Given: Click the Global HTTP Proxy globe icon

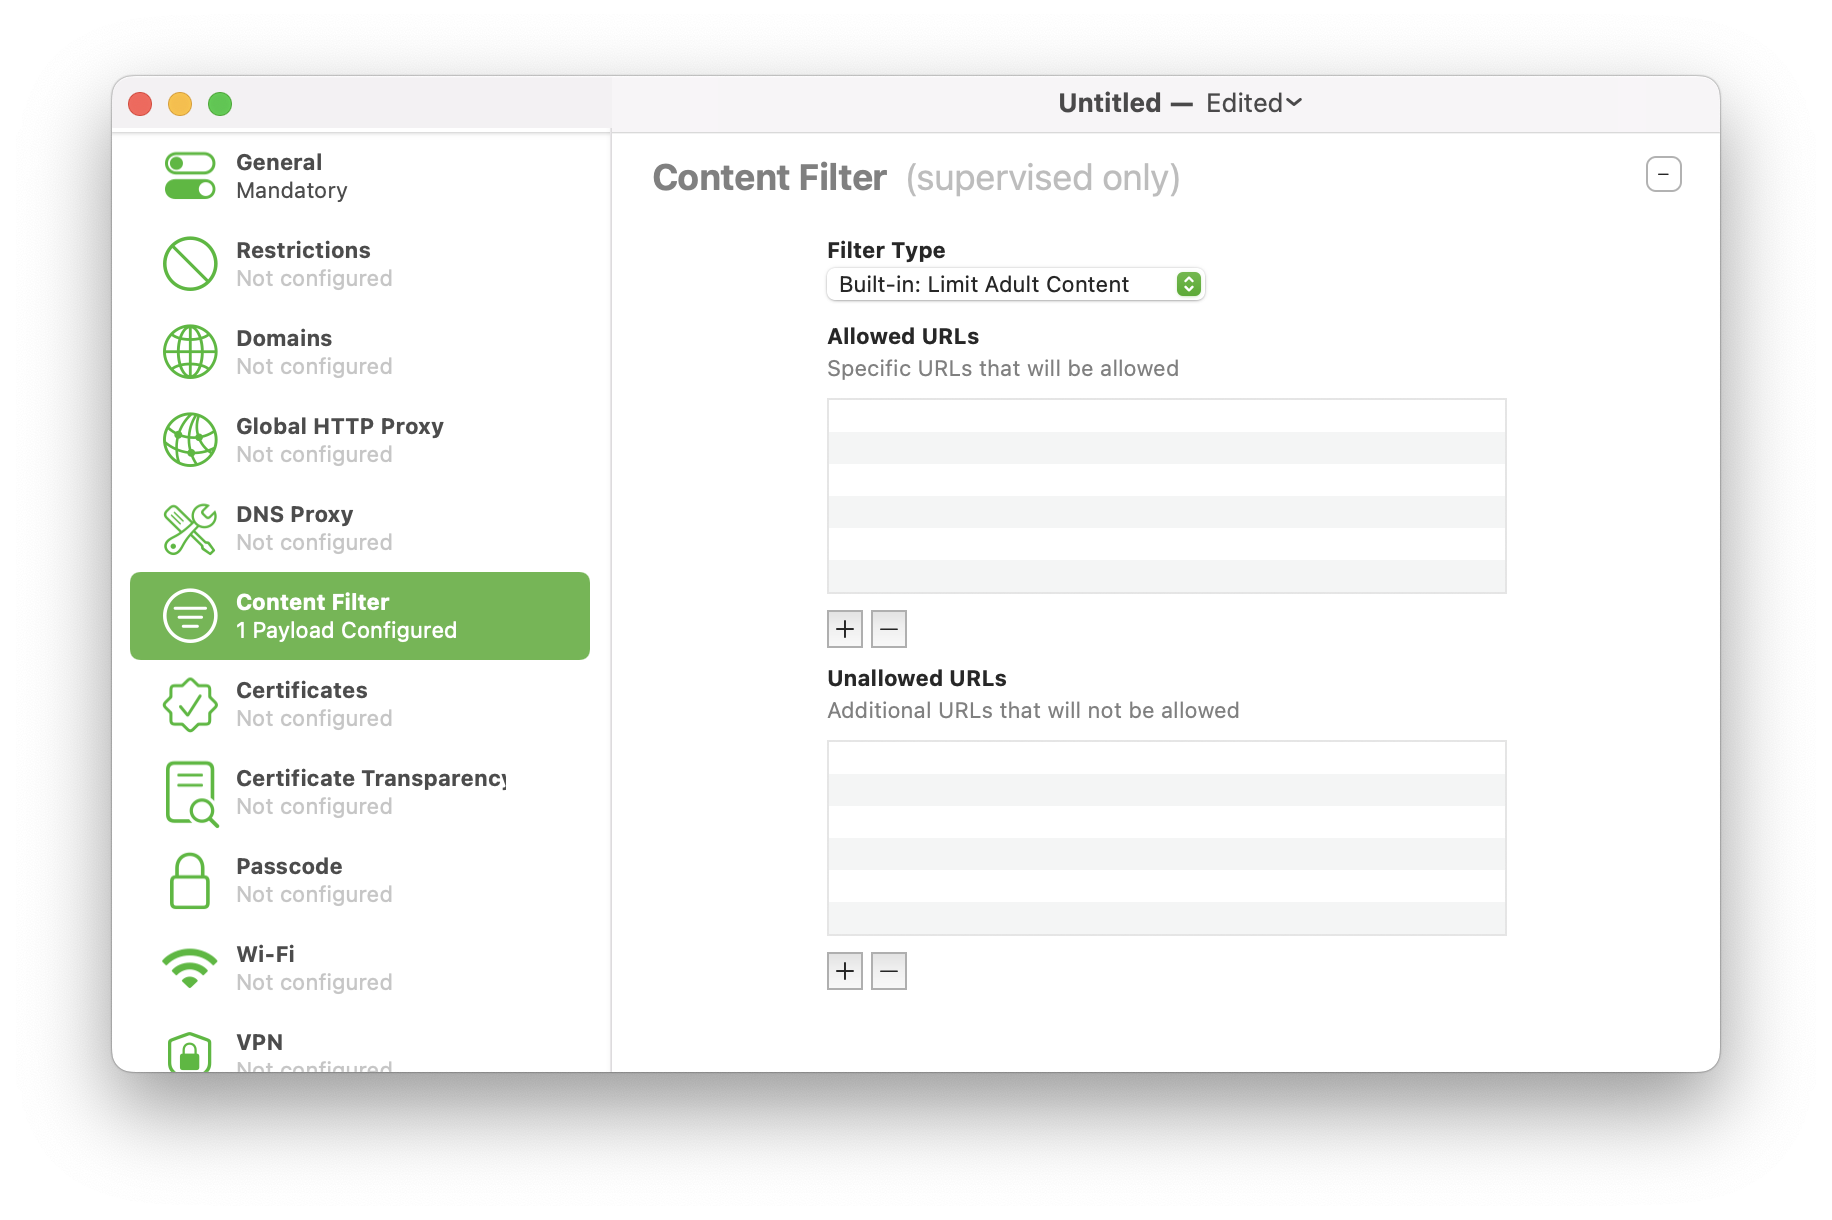Looking at the screenshot, I should pyautogui.click(x=190, y=440).
